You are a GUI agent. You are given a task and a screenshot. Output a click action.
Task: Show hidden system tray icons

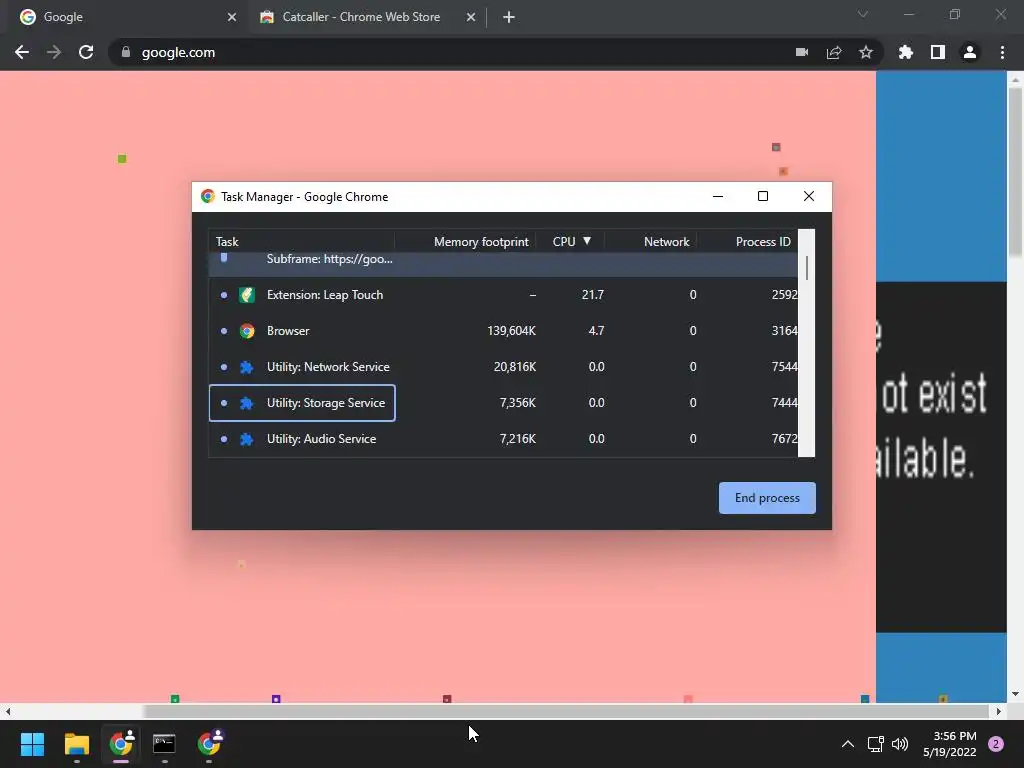pyautogui.click(x=847, y=744)
